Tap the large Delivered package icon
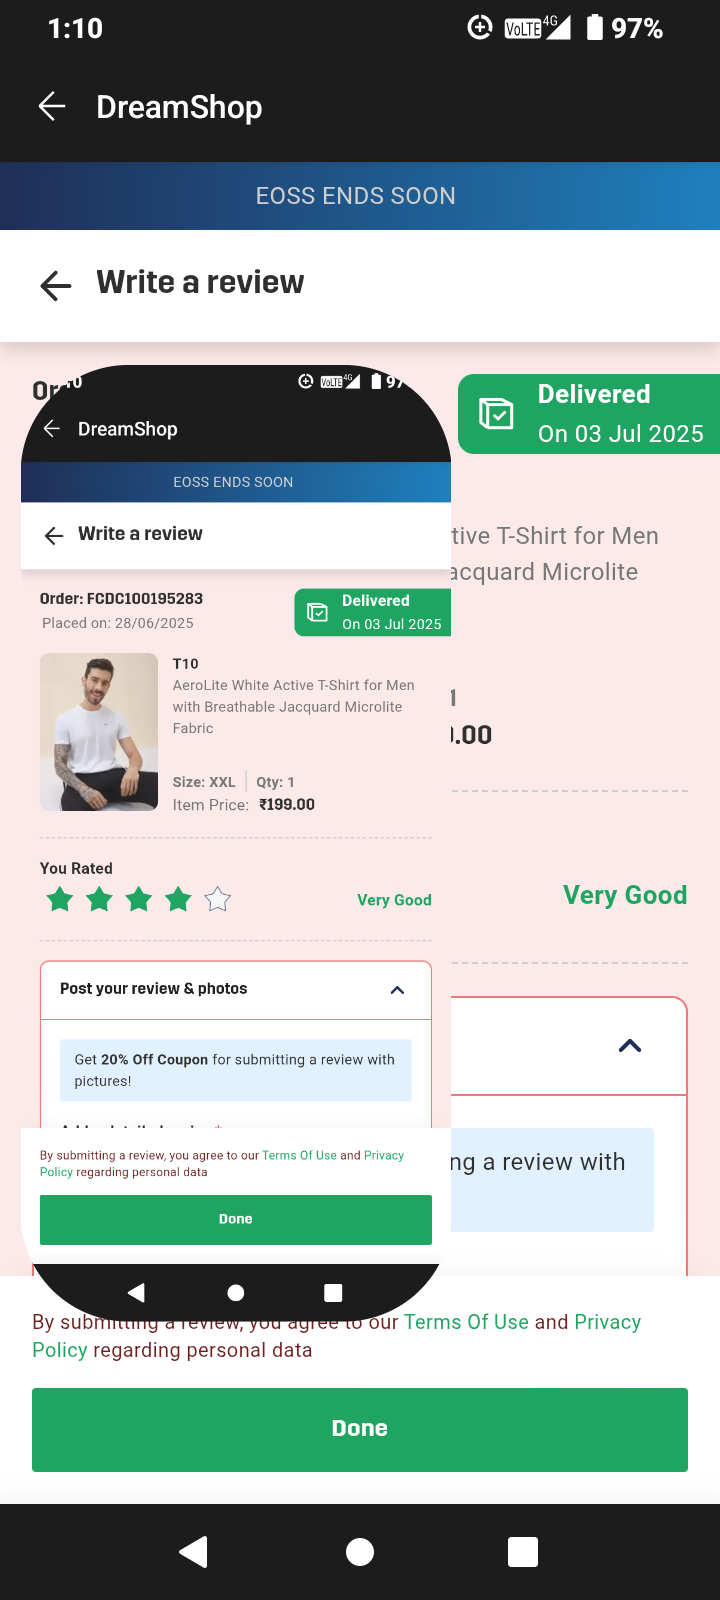Image resolution: width=720 pixels, height=1600 pixels. pyautogui.click(x=496, y=413)
